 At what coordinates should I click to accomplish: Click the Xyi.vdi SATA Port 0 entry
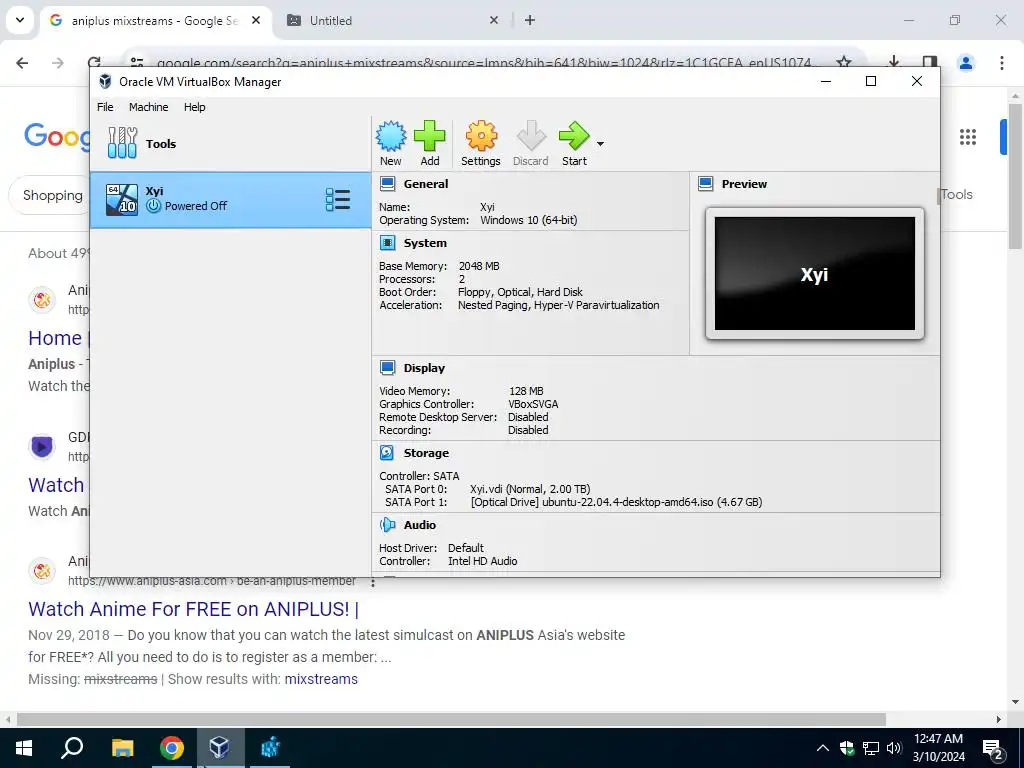tap(530, 489)
